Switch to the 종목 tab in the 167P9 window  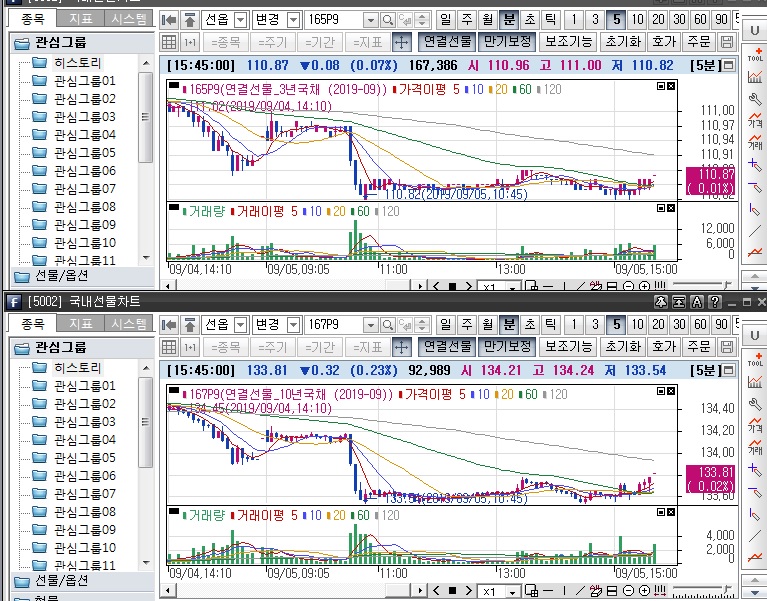33,324
